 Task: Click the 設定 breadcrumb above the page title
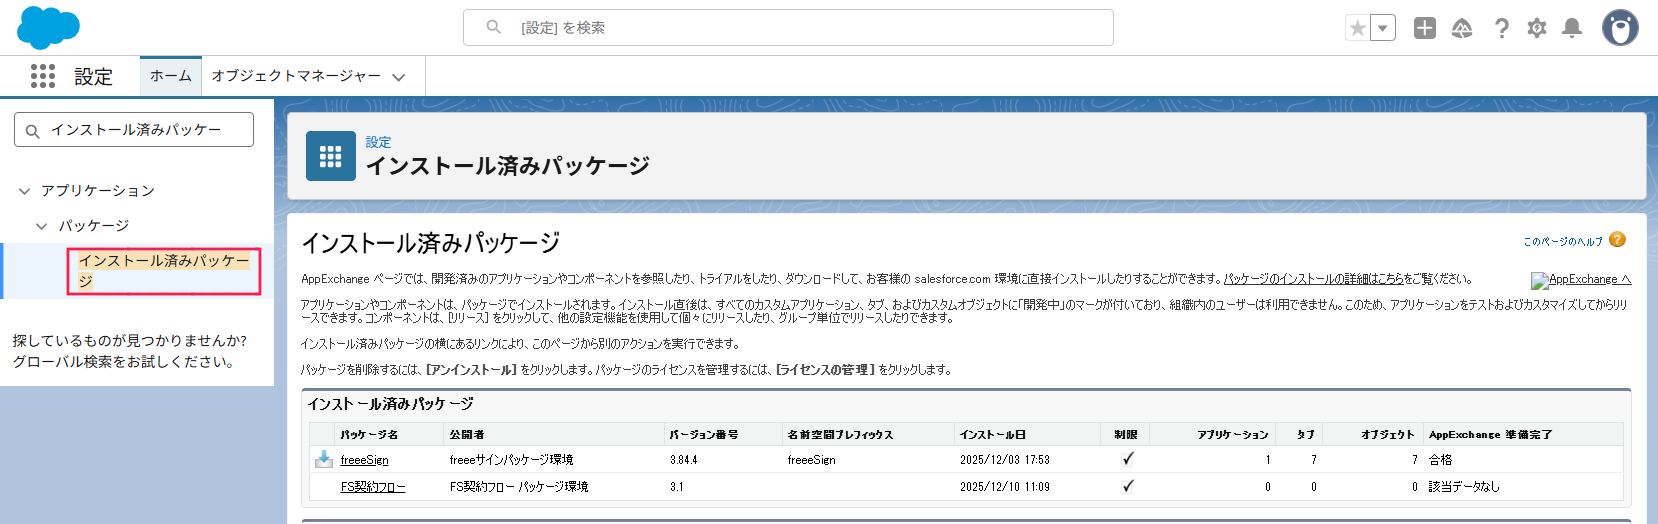point(378,142)
